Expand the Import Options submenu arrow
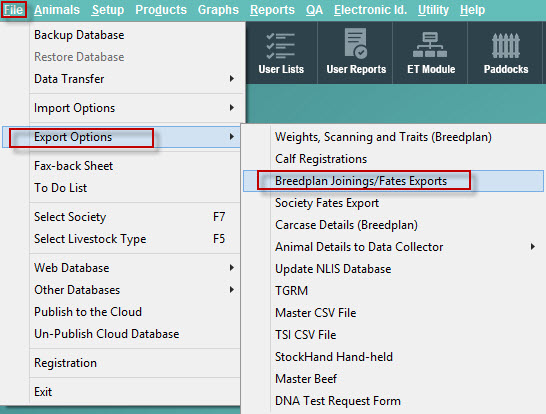This screenshot has width=546, height=414. point(232,108)
